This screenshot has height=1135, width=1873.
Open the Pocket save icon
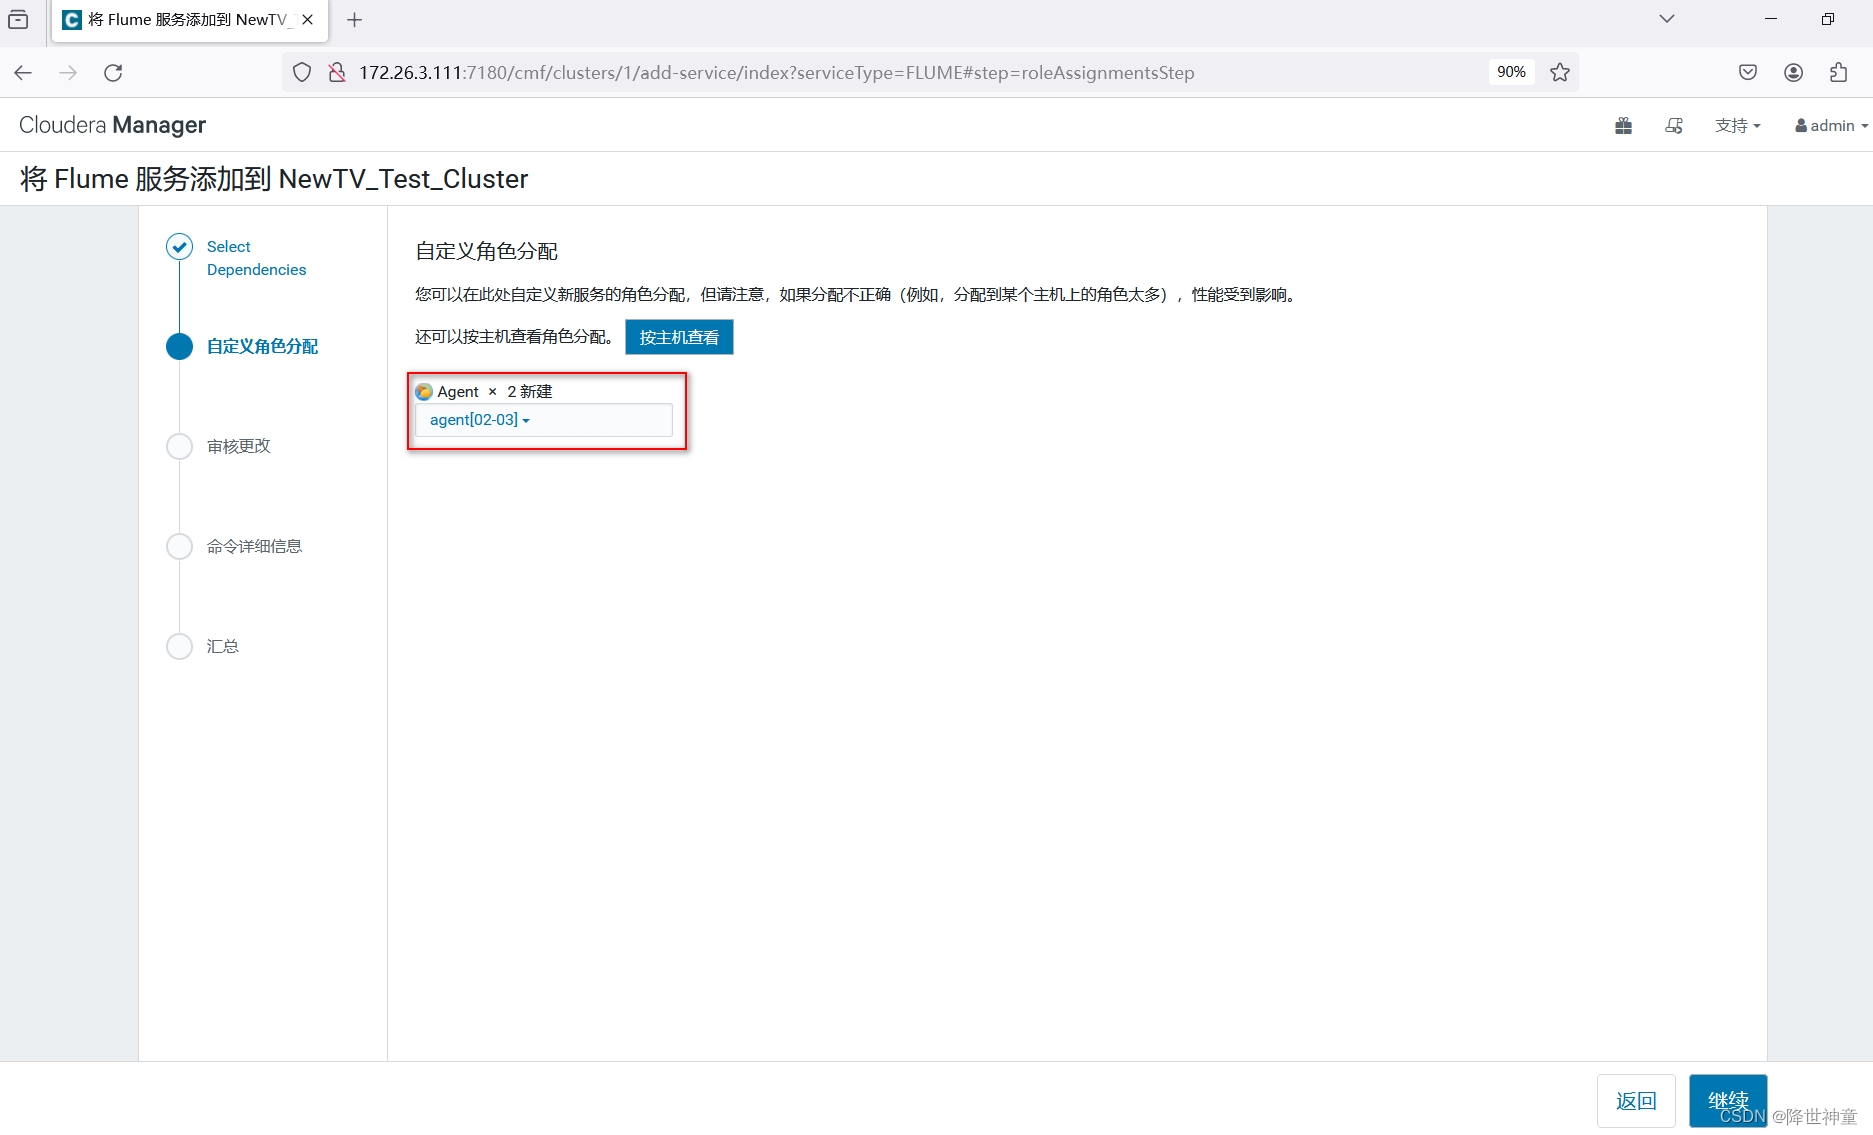point(1748,72)
